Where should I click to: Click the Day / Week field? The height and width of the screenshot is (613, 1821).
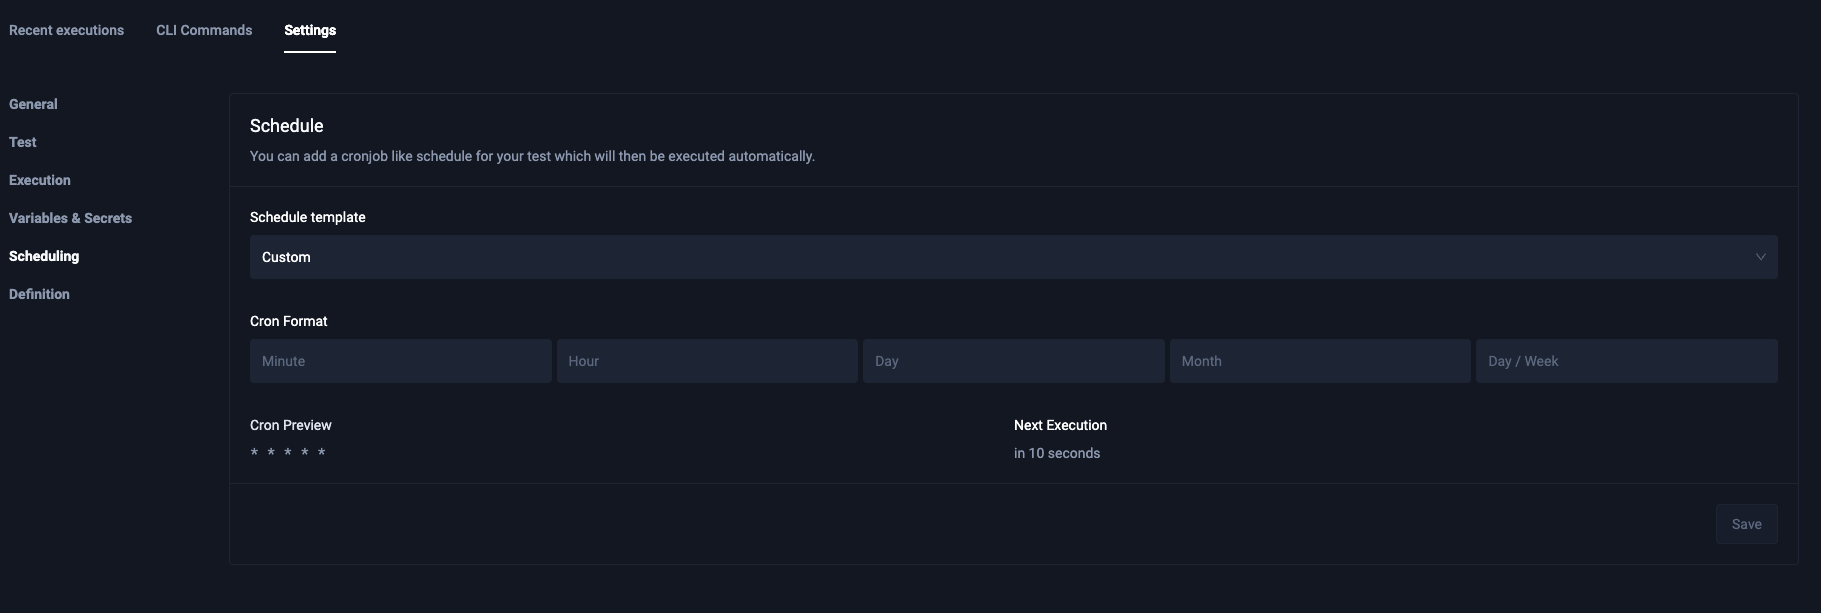pos(1626,361)
